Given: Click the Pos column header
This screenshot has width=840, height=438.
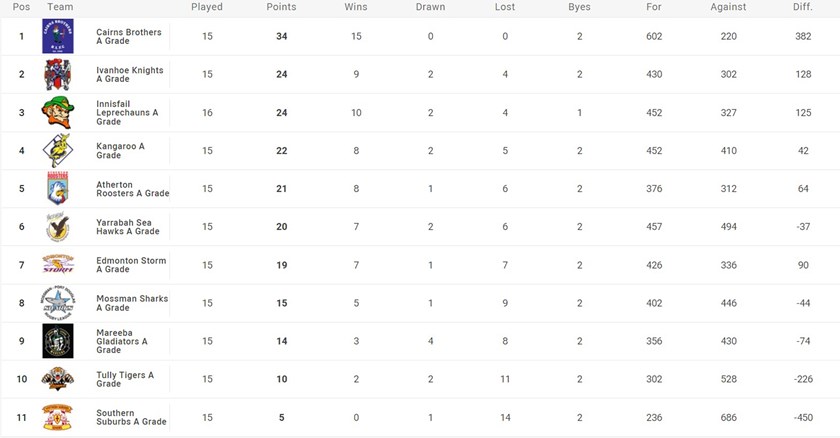Looking at the screenshot, I should pyautogui.click(x=21, y=7).
